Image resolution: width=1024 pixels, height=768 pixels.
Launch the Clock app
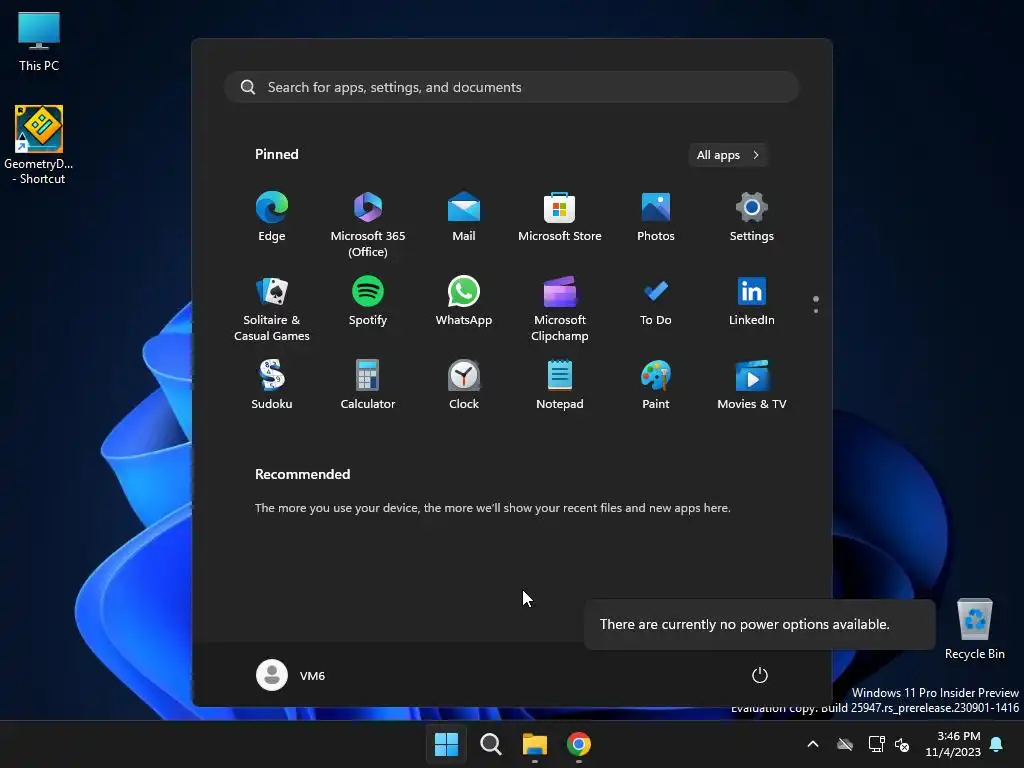tap(464, 385)
